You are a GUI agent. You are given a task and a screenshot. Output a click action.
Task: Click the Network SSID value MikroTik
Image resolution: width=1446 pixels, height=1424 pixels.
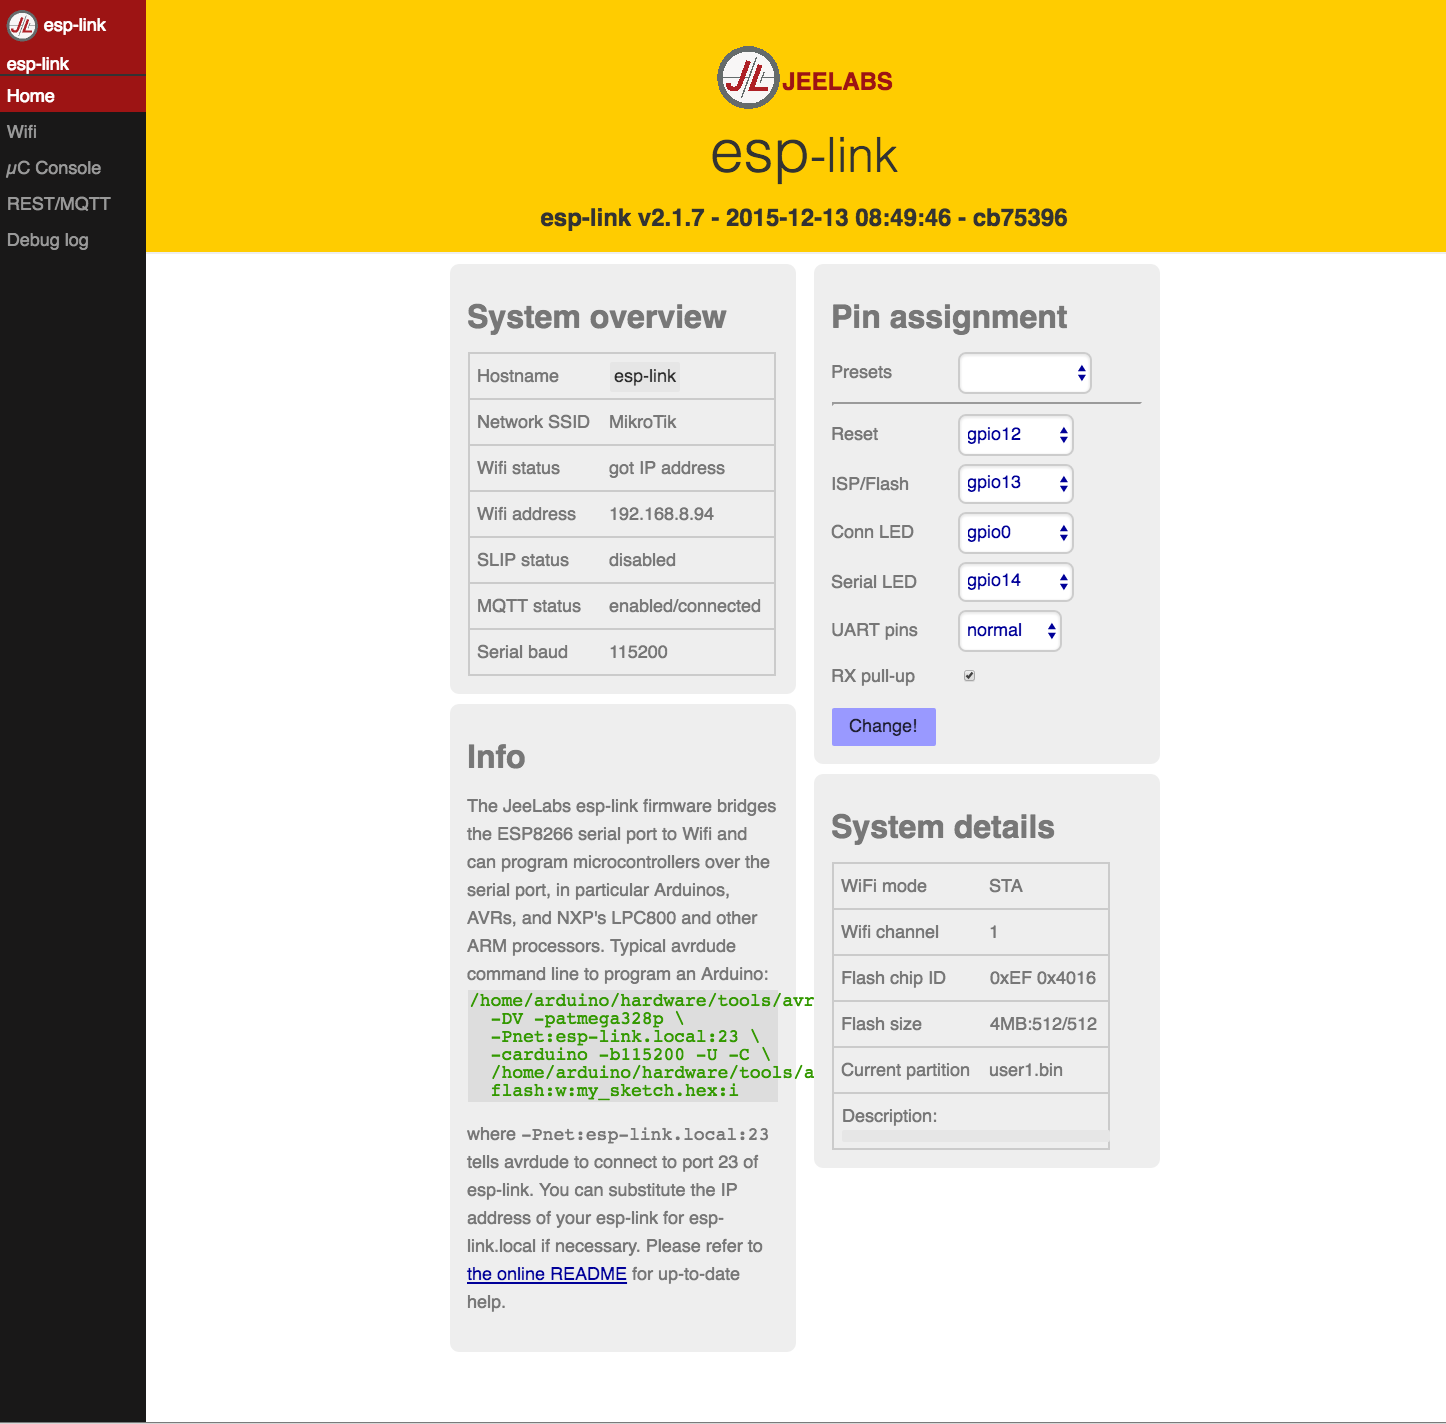pos(643,422)
